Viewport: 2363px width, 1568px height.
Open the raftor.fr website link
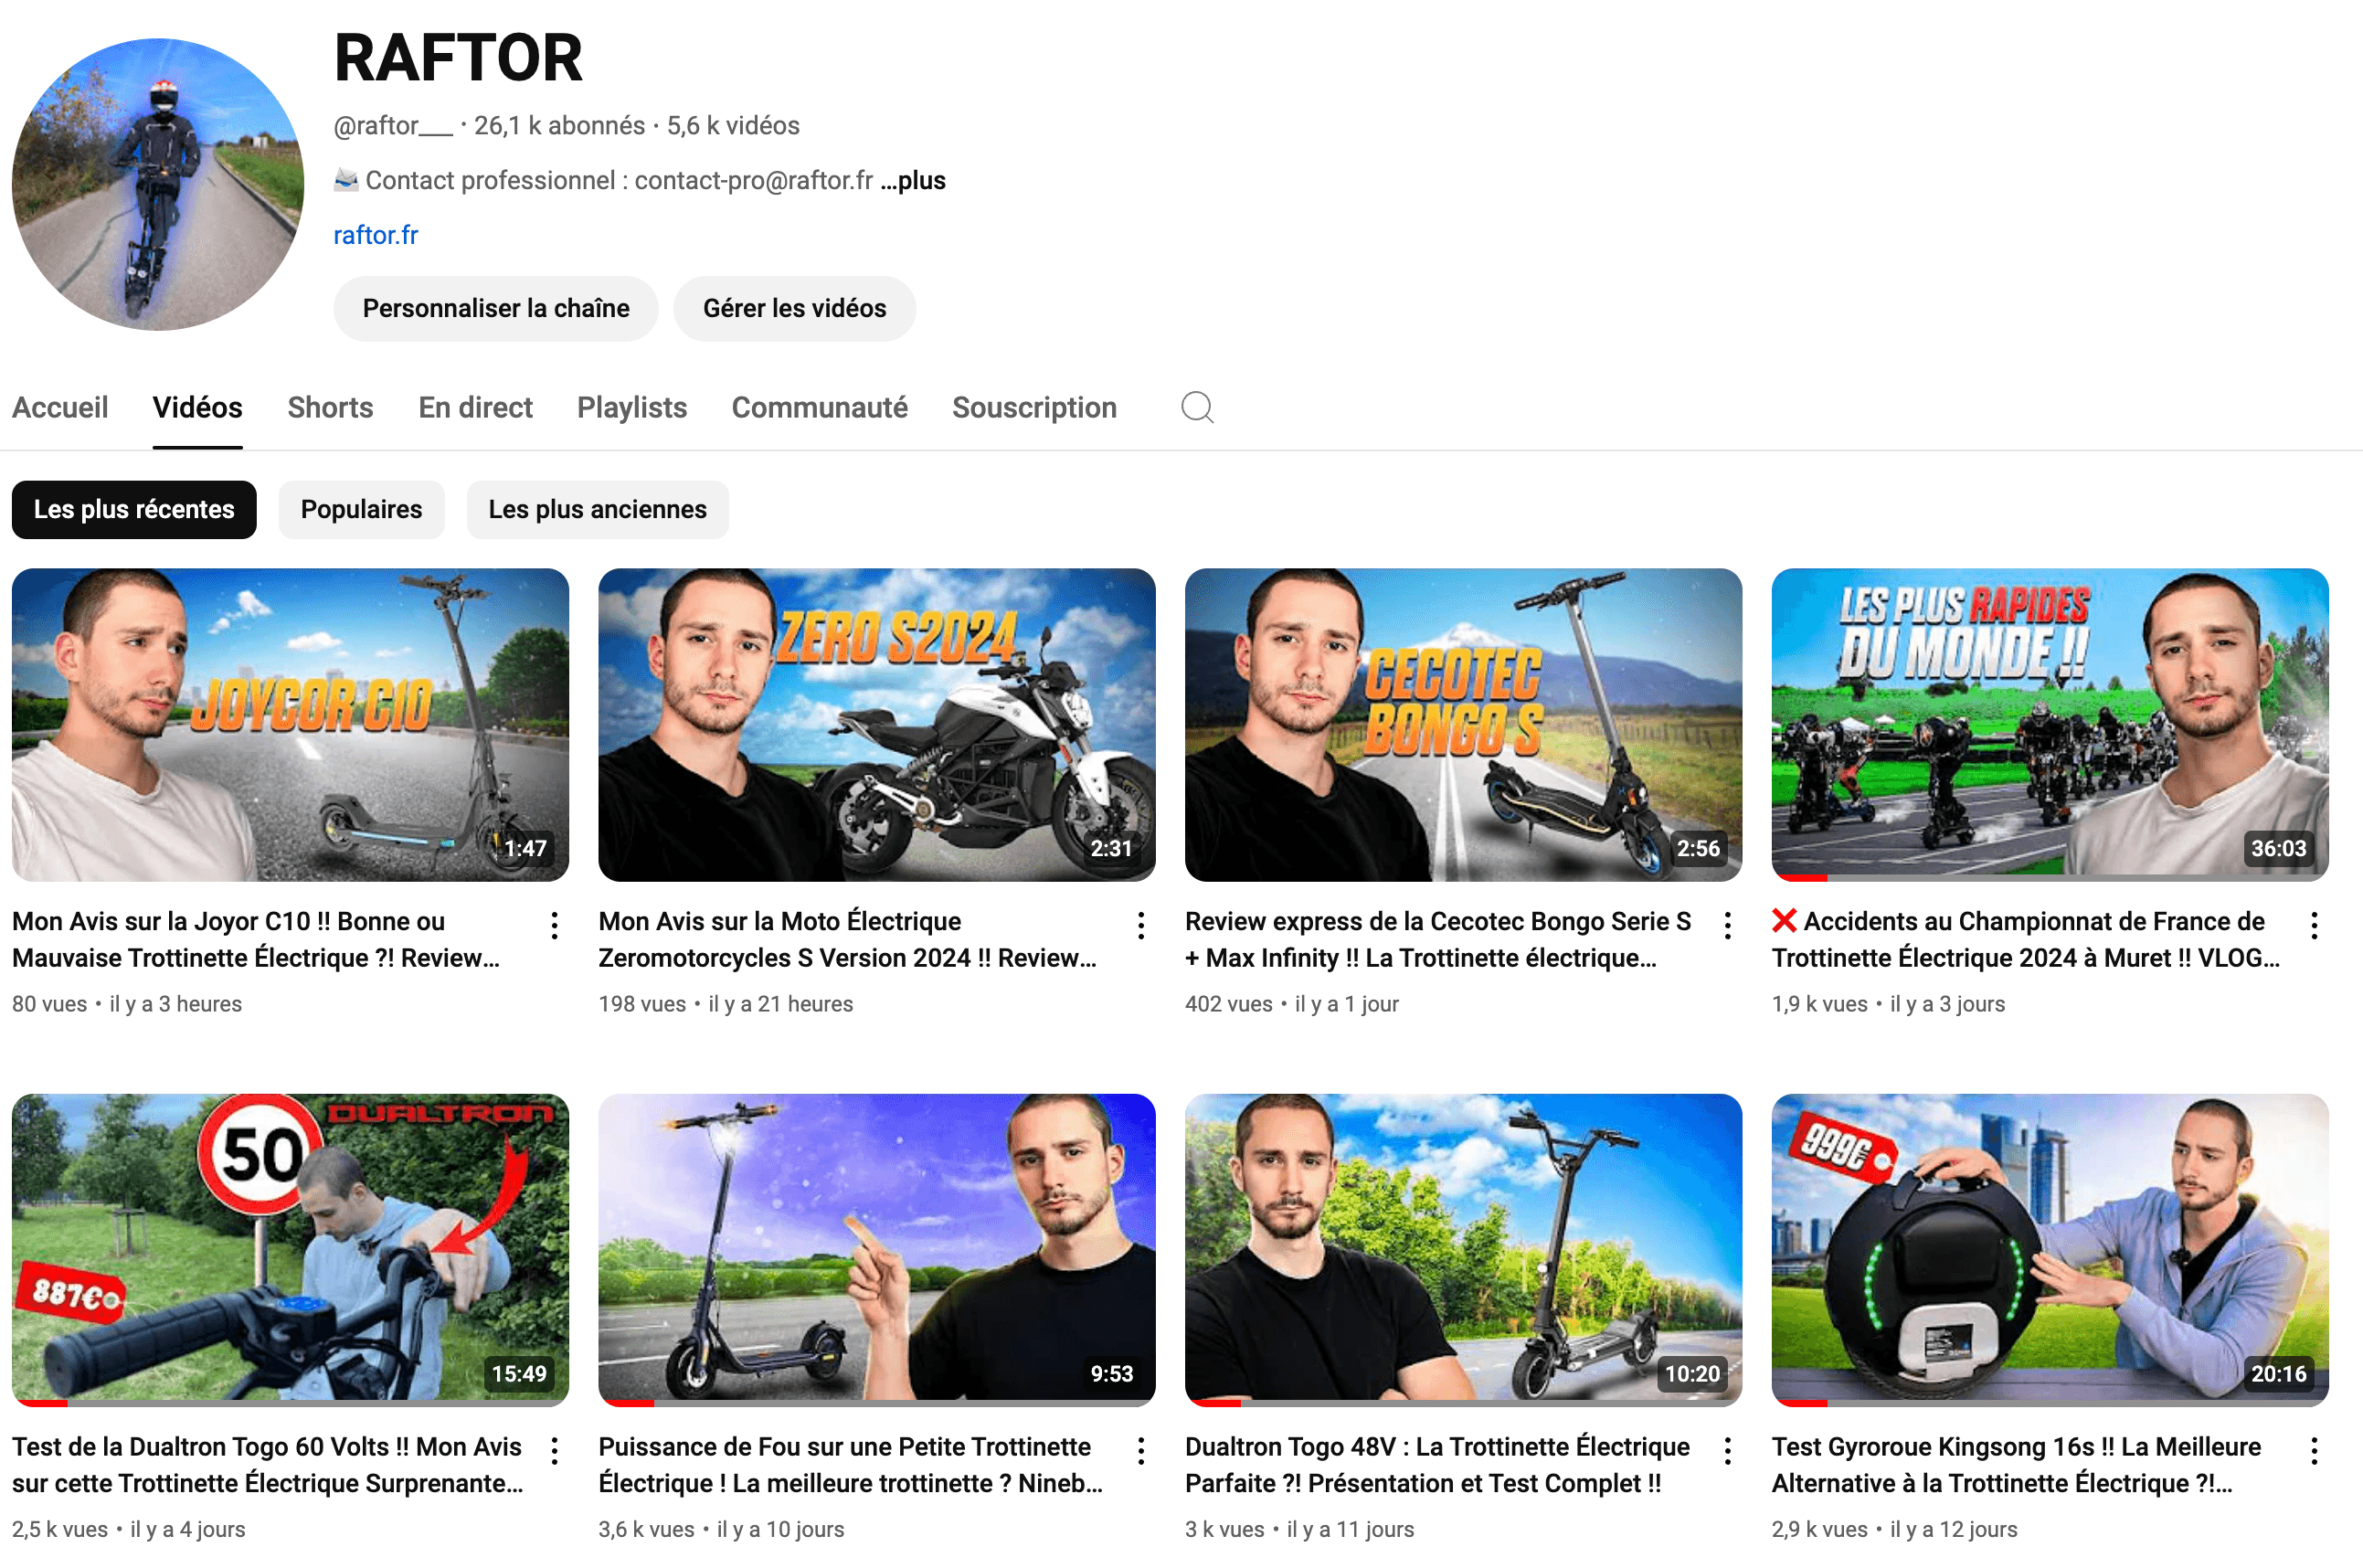point(375,235)
